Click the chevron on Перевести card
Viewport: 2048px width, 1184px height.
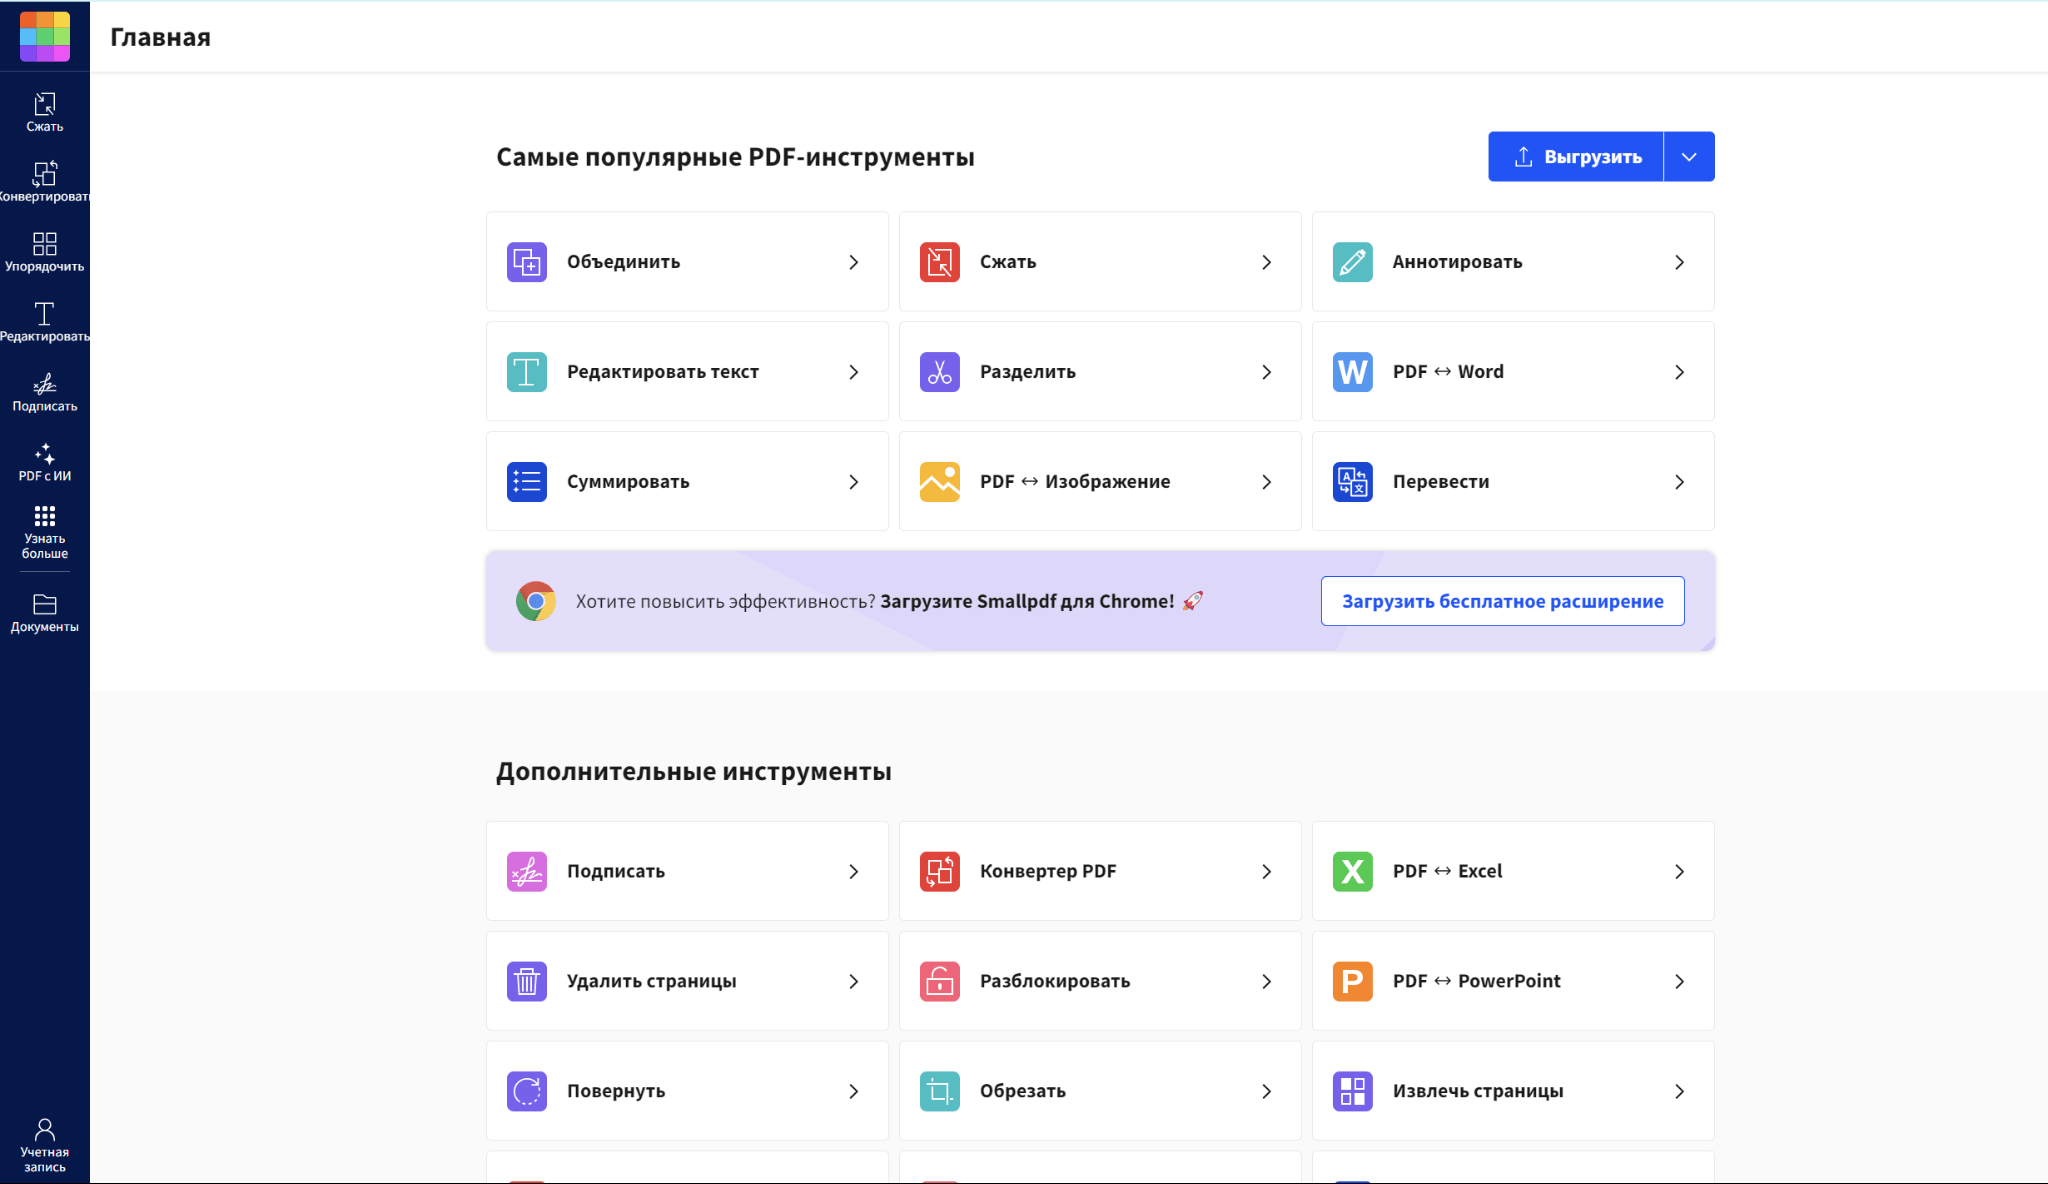[1679, 482]
